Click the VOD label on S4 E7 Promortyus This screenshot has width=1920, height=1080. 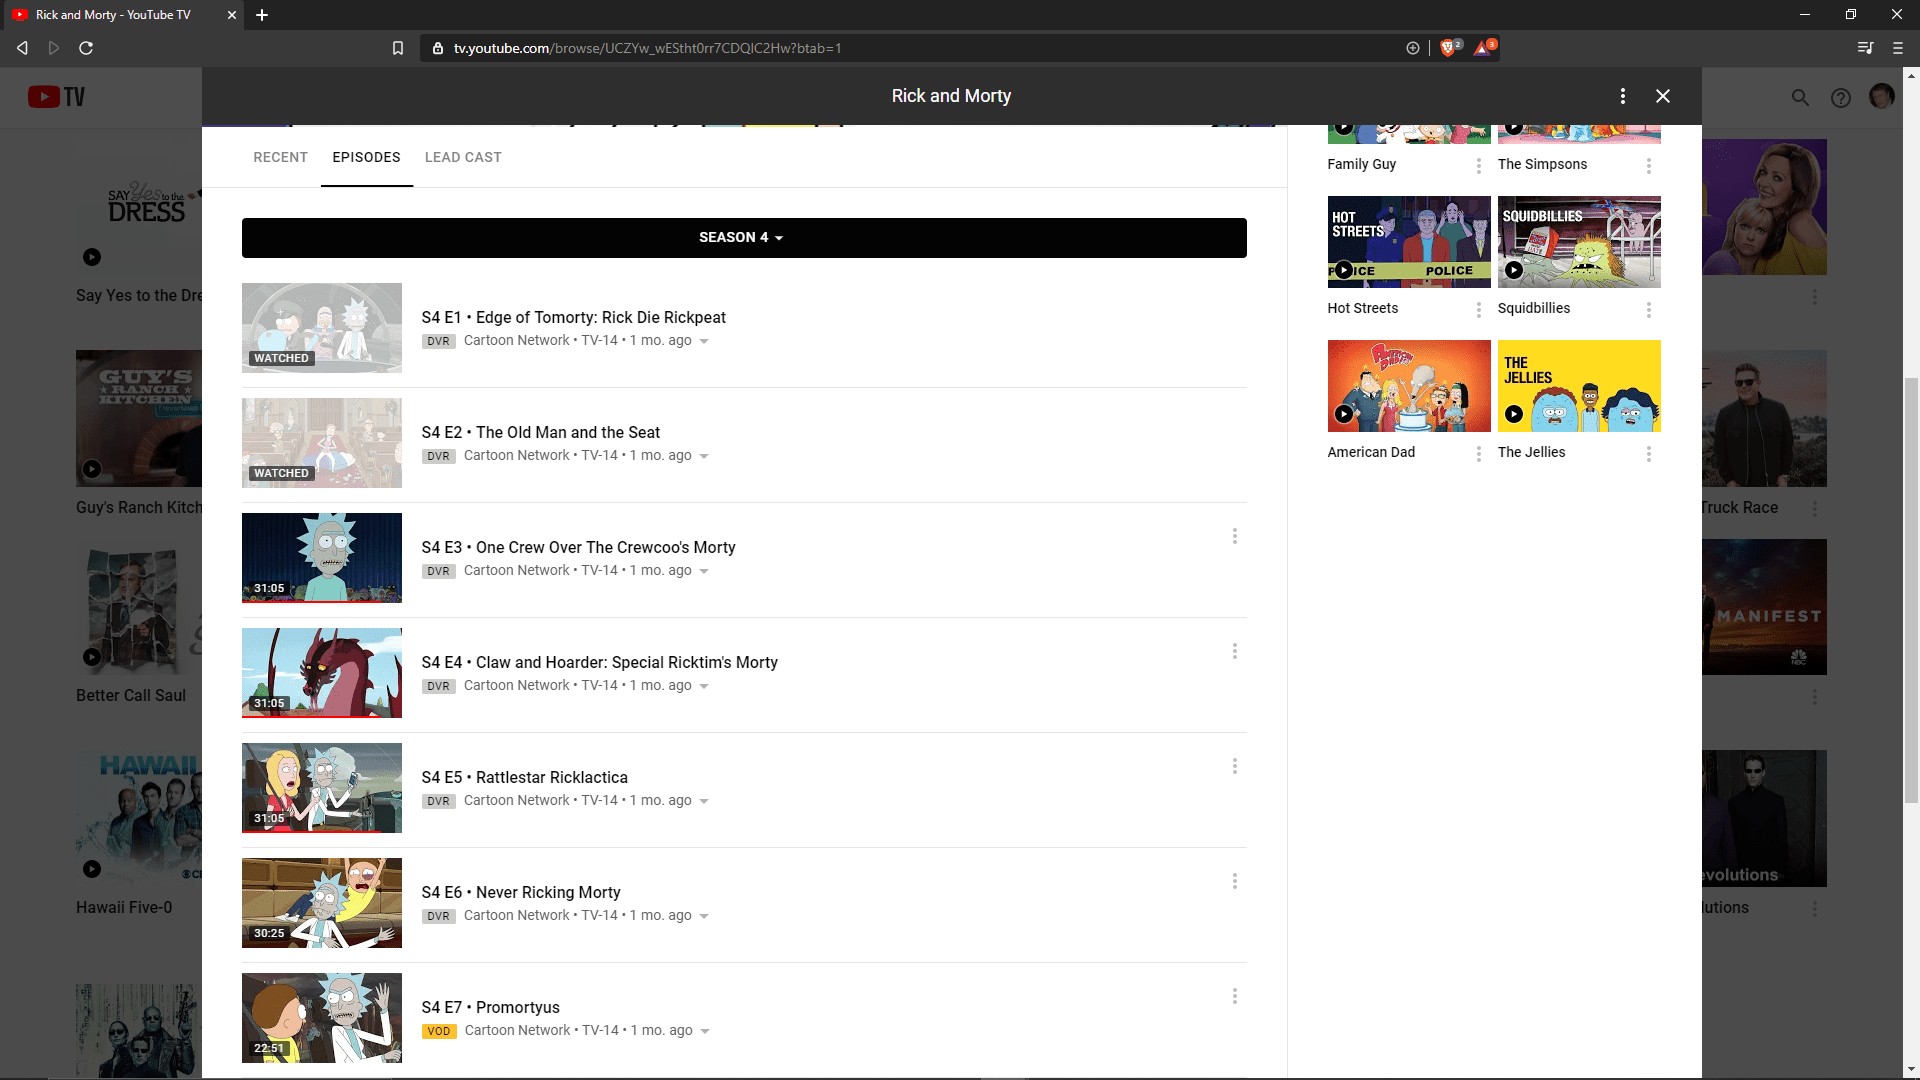coord(438,1031)
